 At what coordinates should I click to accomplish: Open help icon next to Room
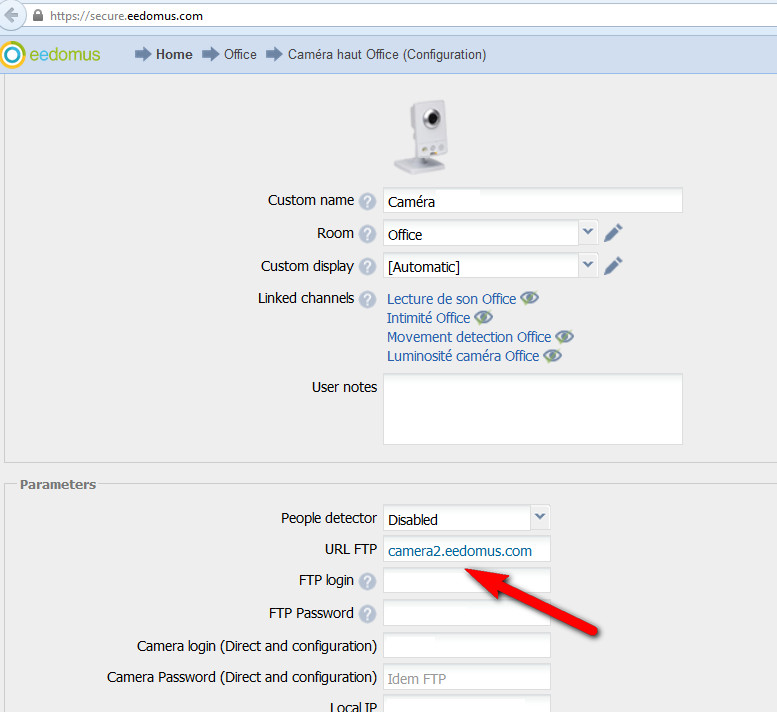pos(367,234)
